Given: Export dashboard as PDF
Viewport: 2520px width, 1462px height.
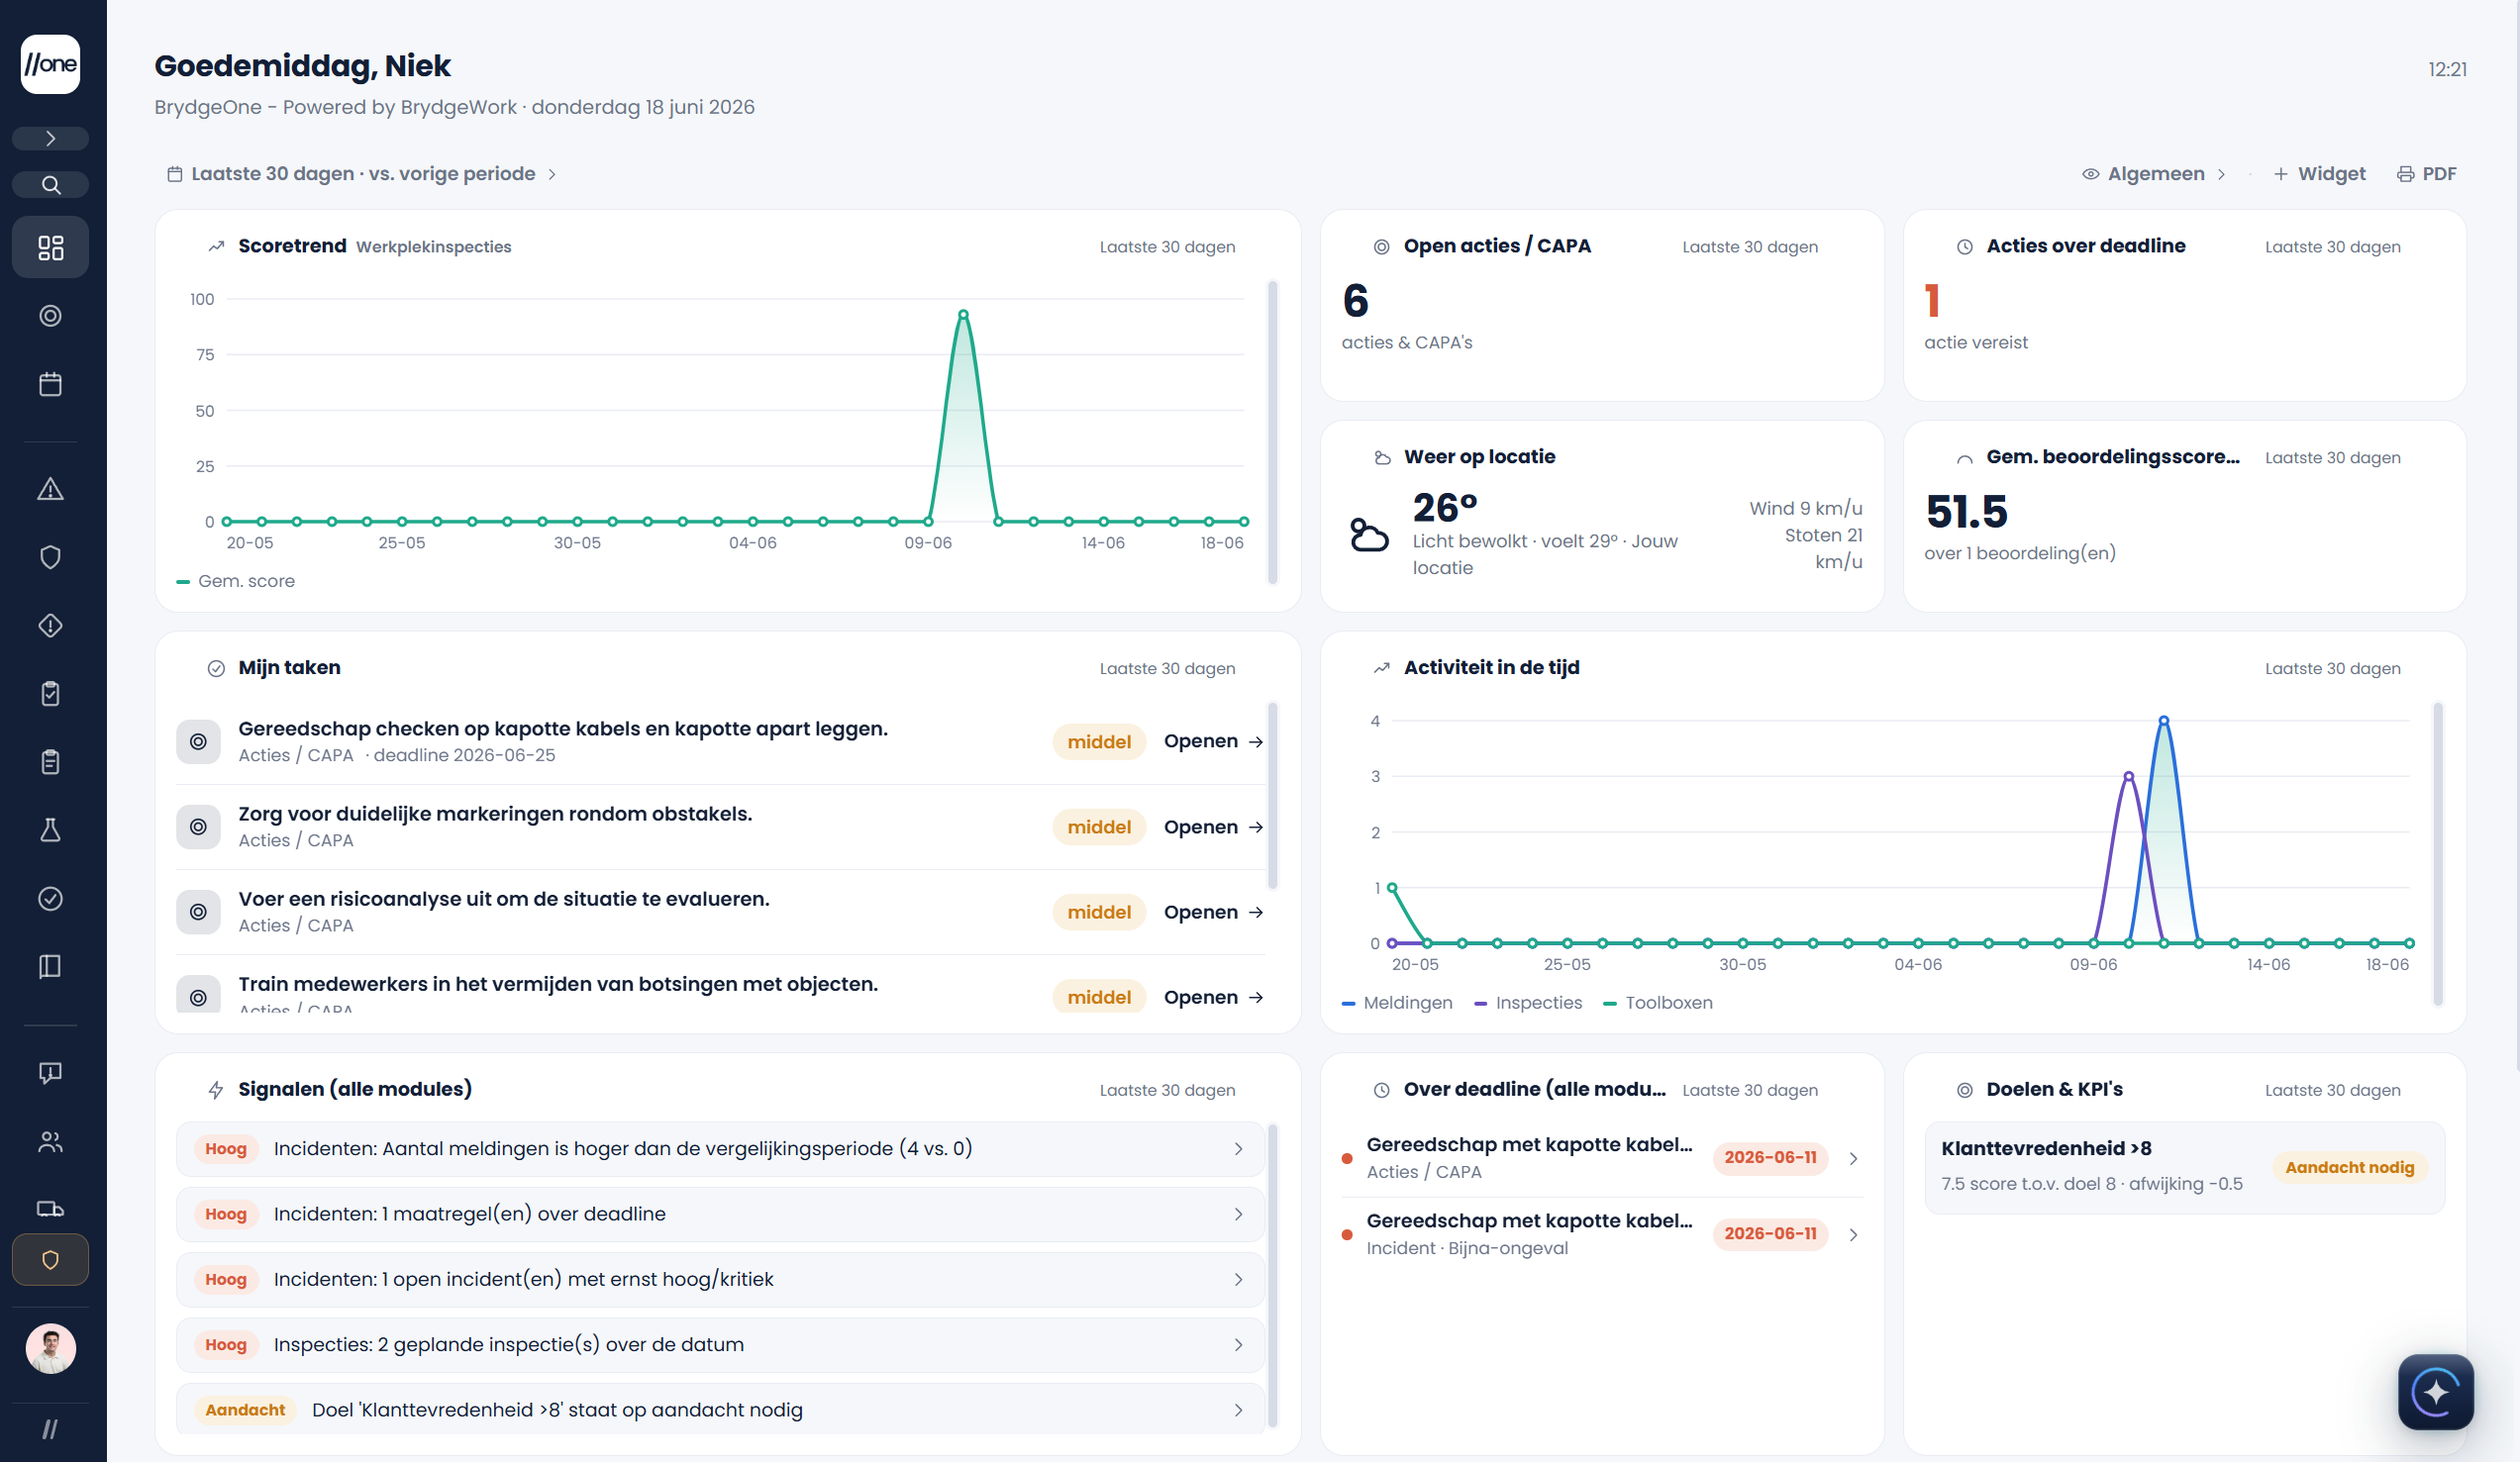Looking at the screenshot, I should coord(2427,174).
